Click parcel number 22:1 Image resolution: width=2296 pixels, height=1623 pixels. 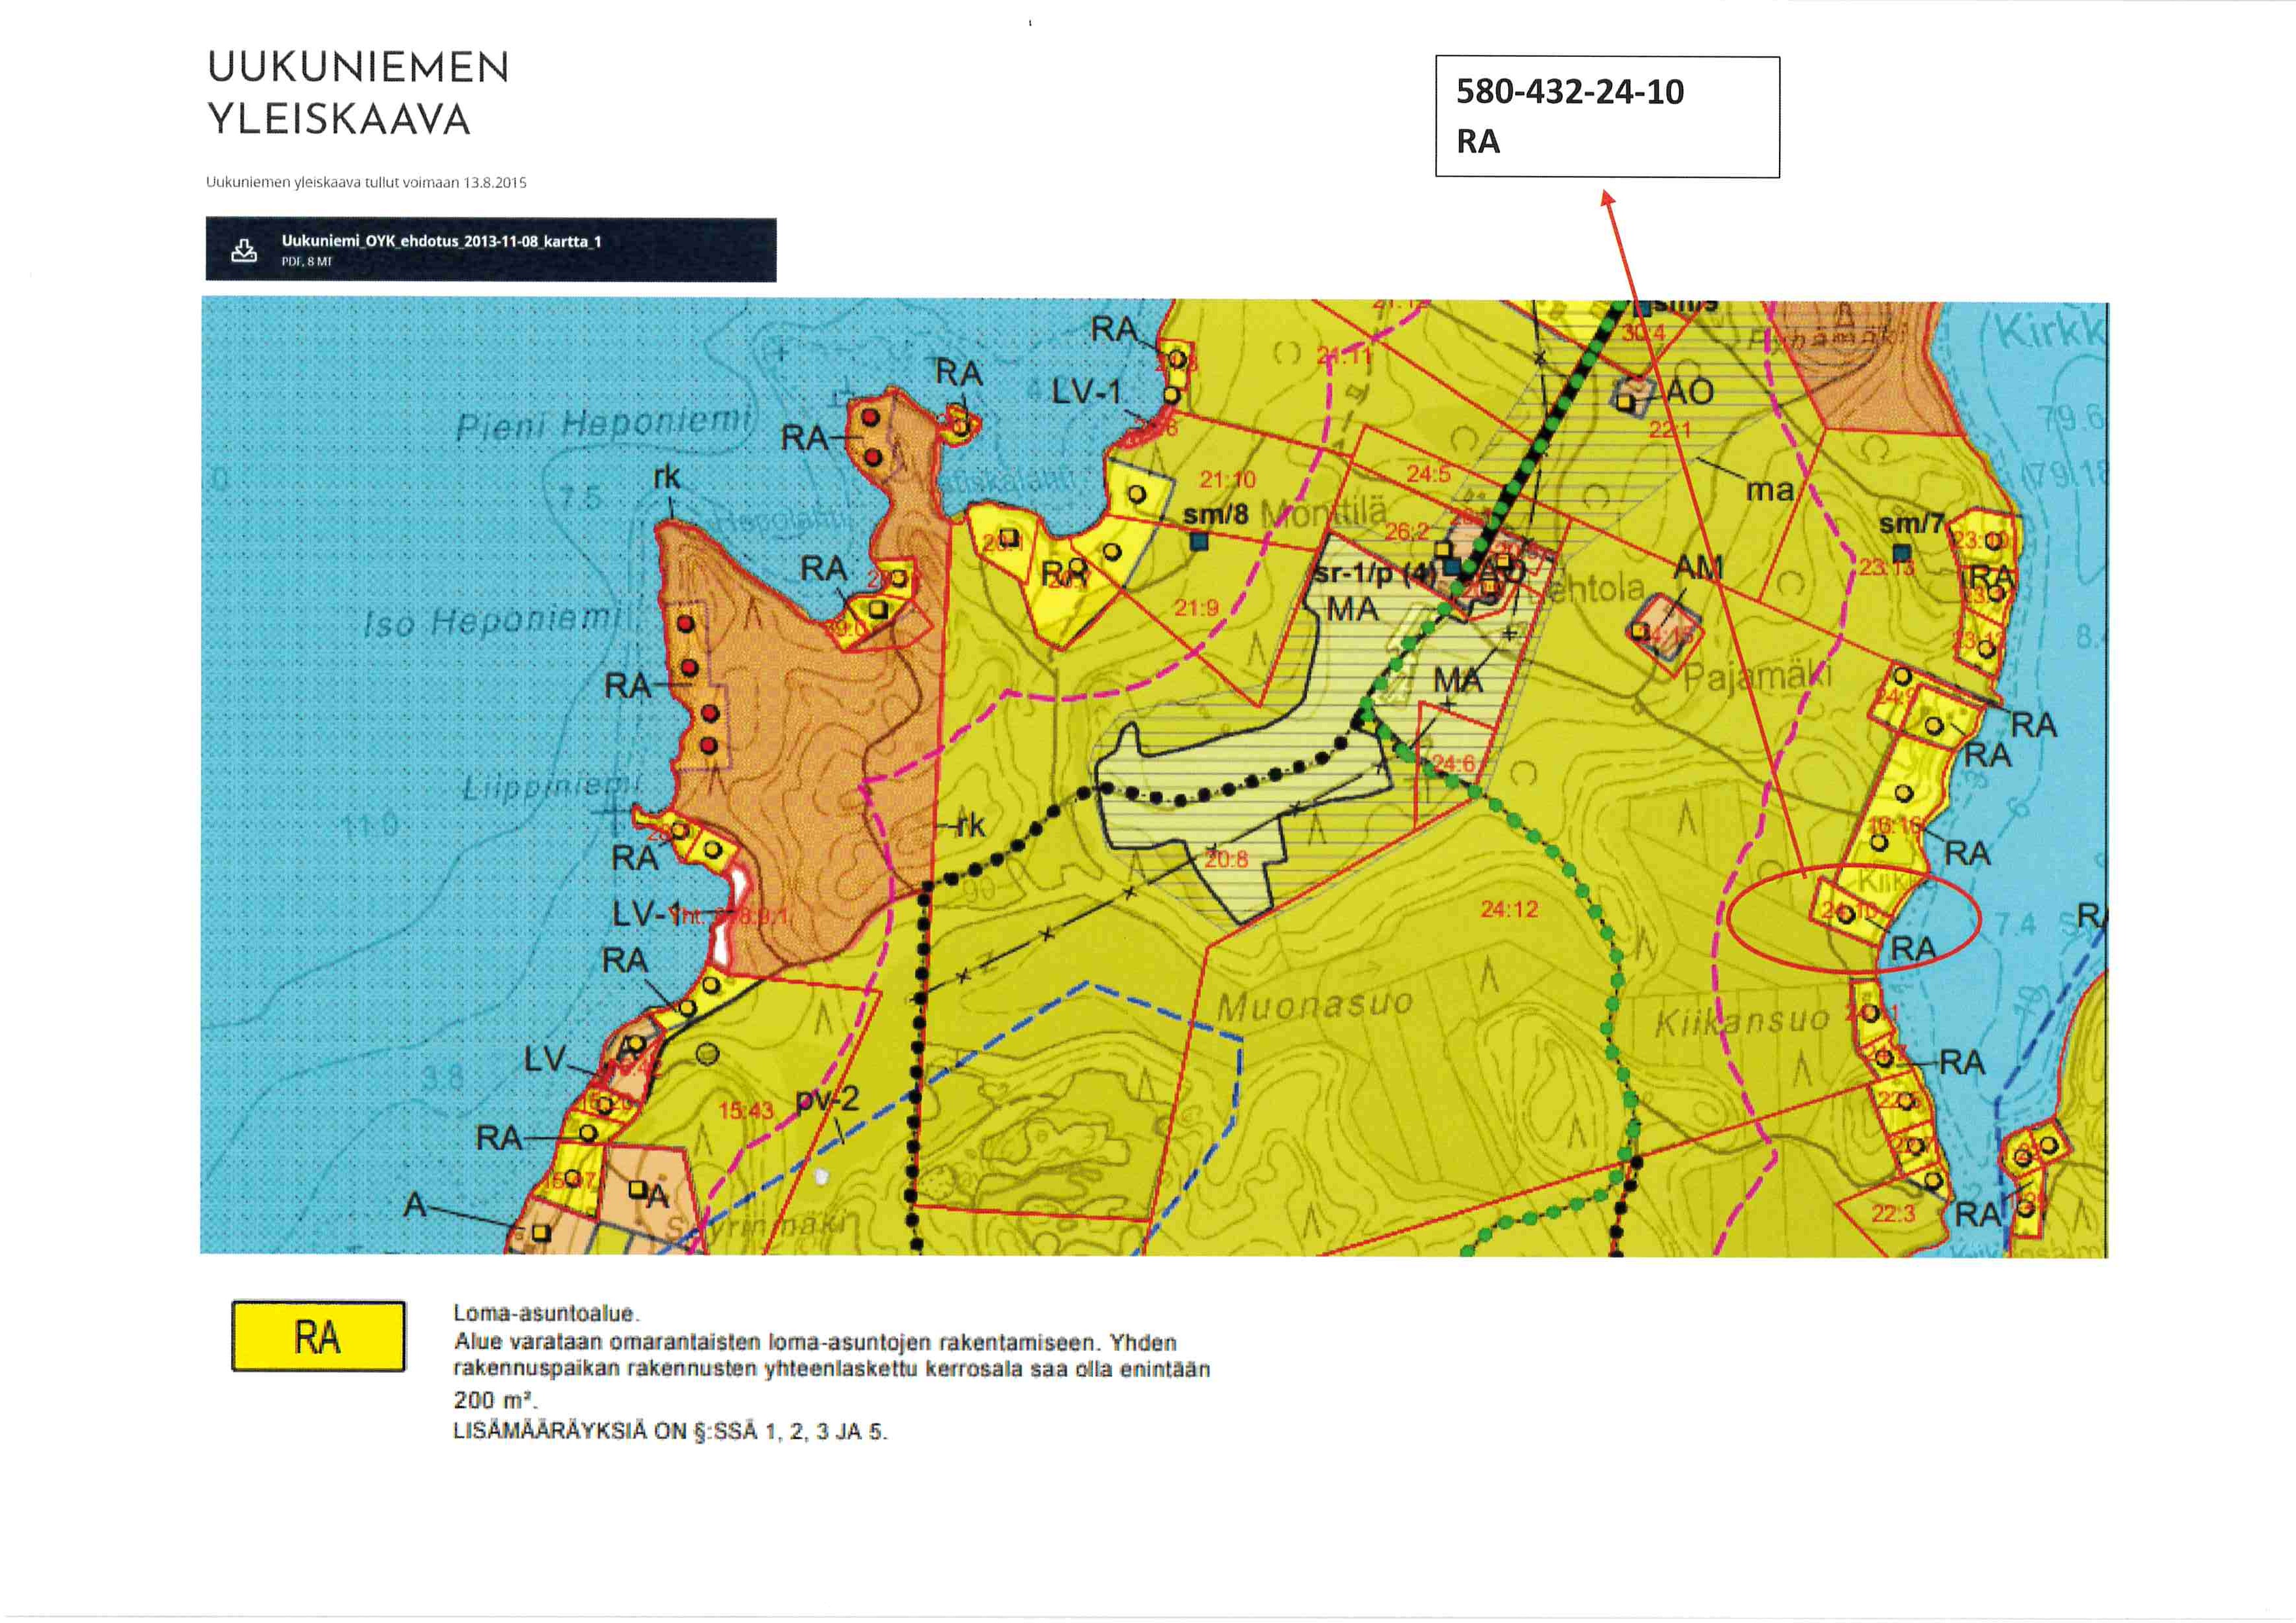[x=1670, y=430]
